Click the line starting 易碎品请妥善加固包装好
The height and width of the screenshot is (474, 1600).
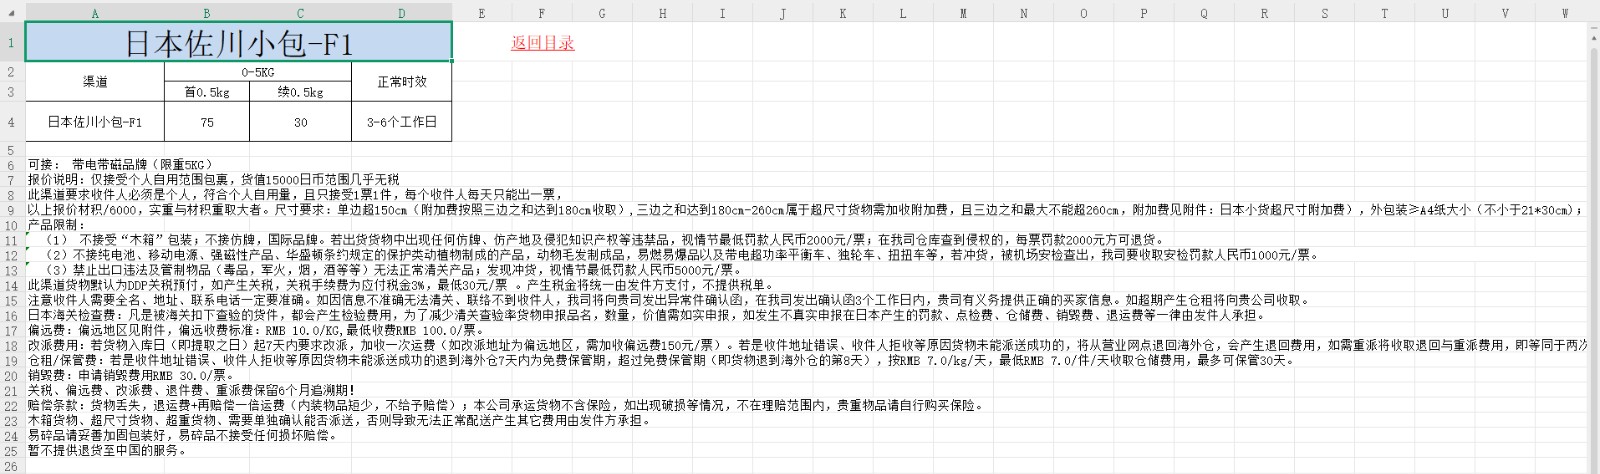point(182,435)
